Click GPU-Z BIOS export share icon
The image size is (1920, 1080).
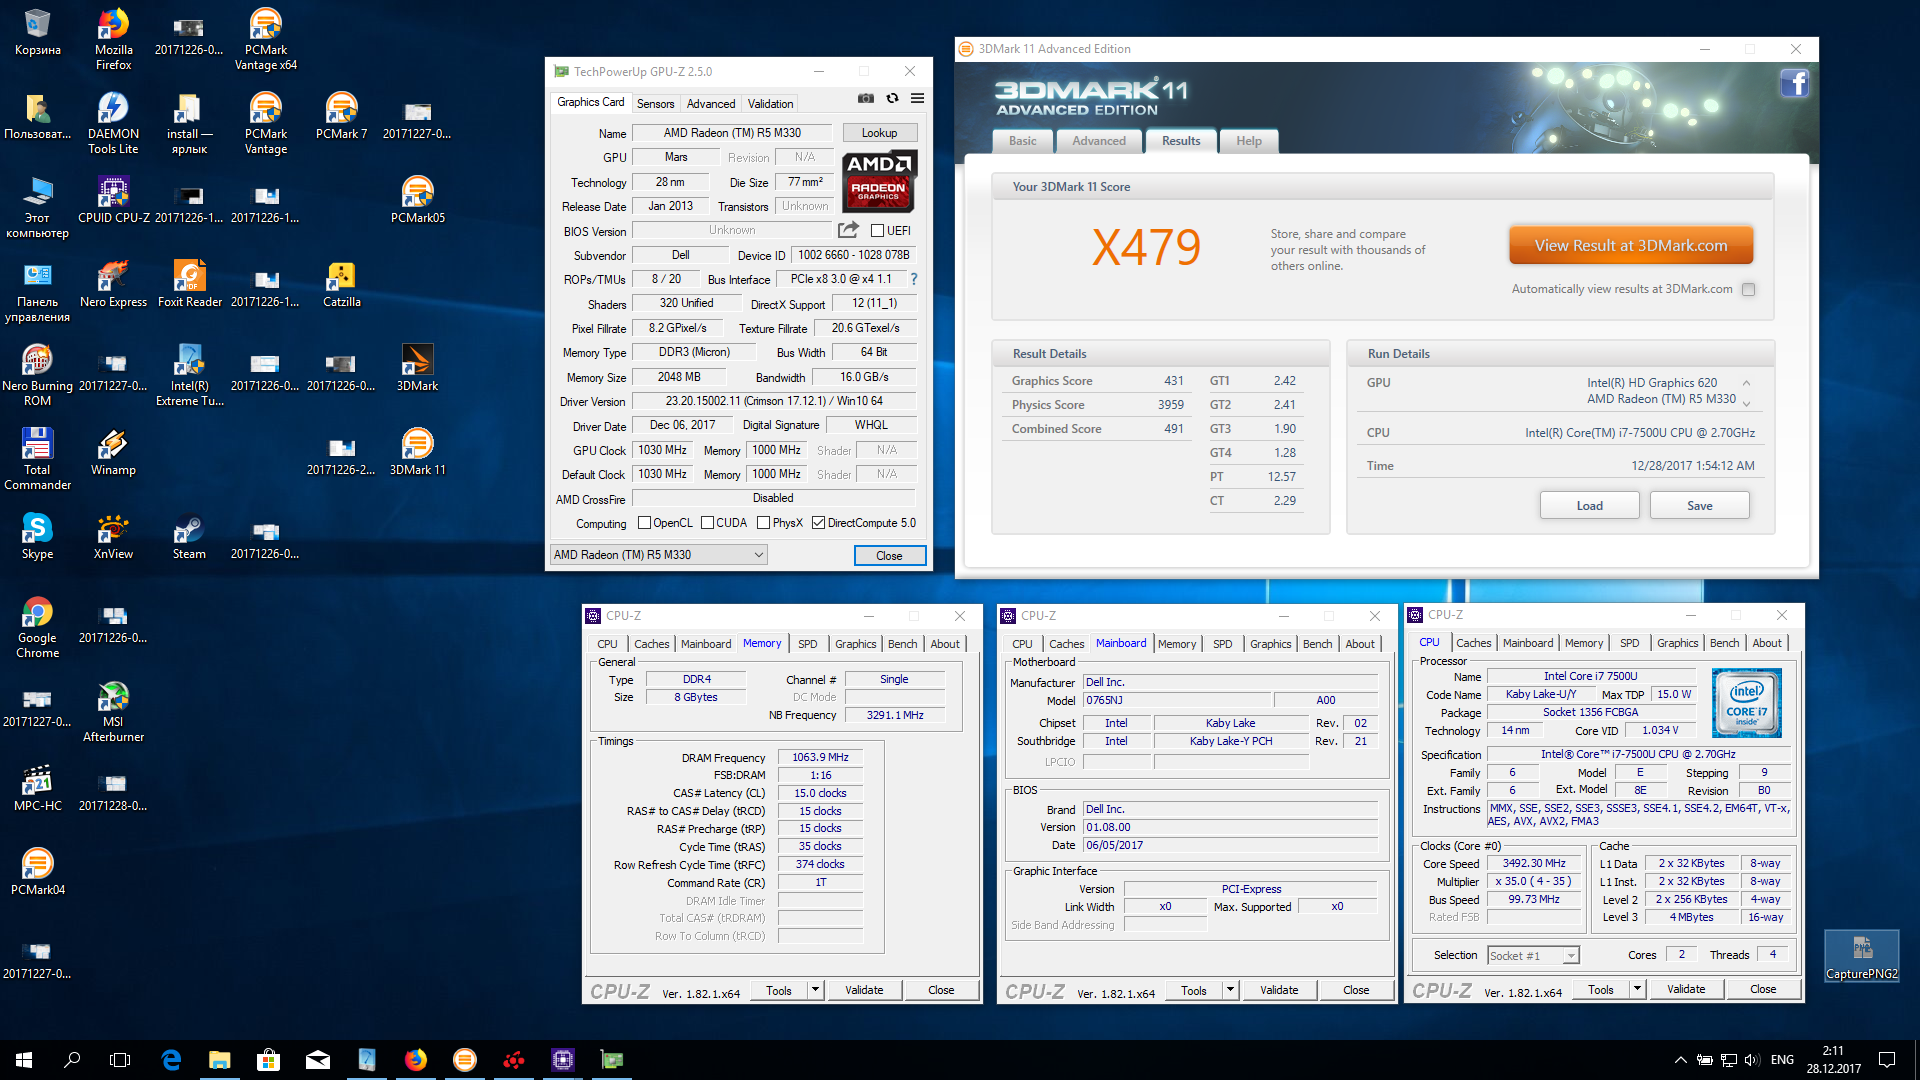848,230
